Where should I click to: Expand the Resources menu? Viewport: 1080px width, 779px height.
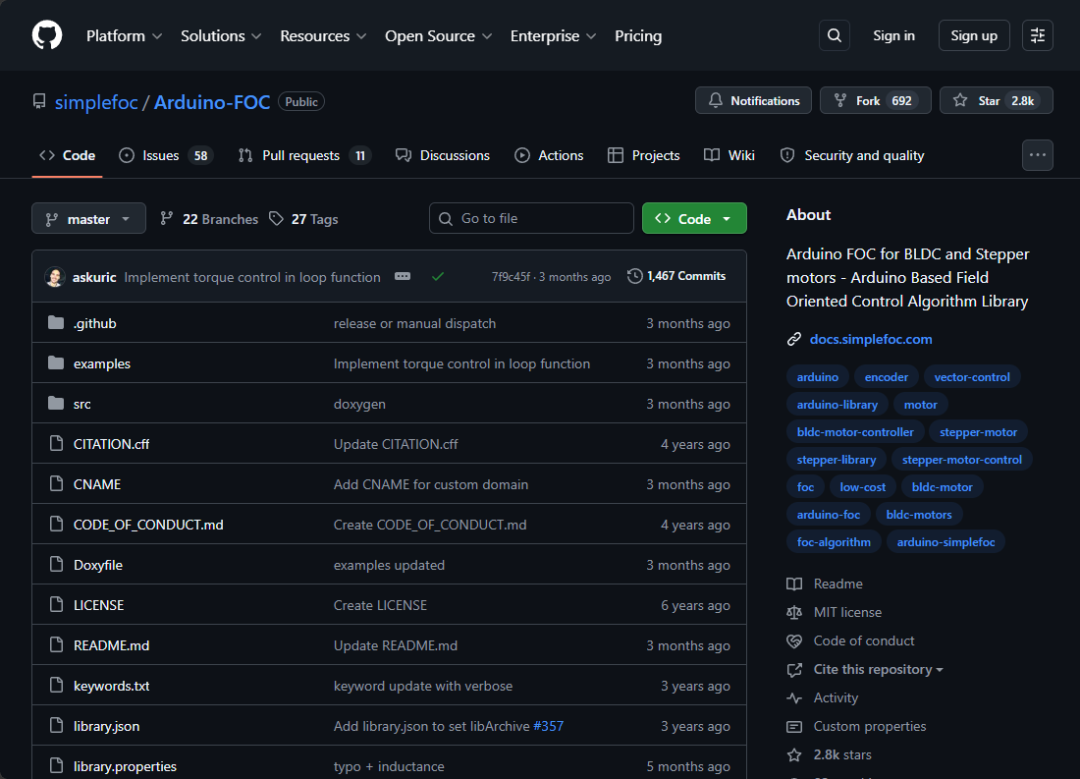(323, 36)
